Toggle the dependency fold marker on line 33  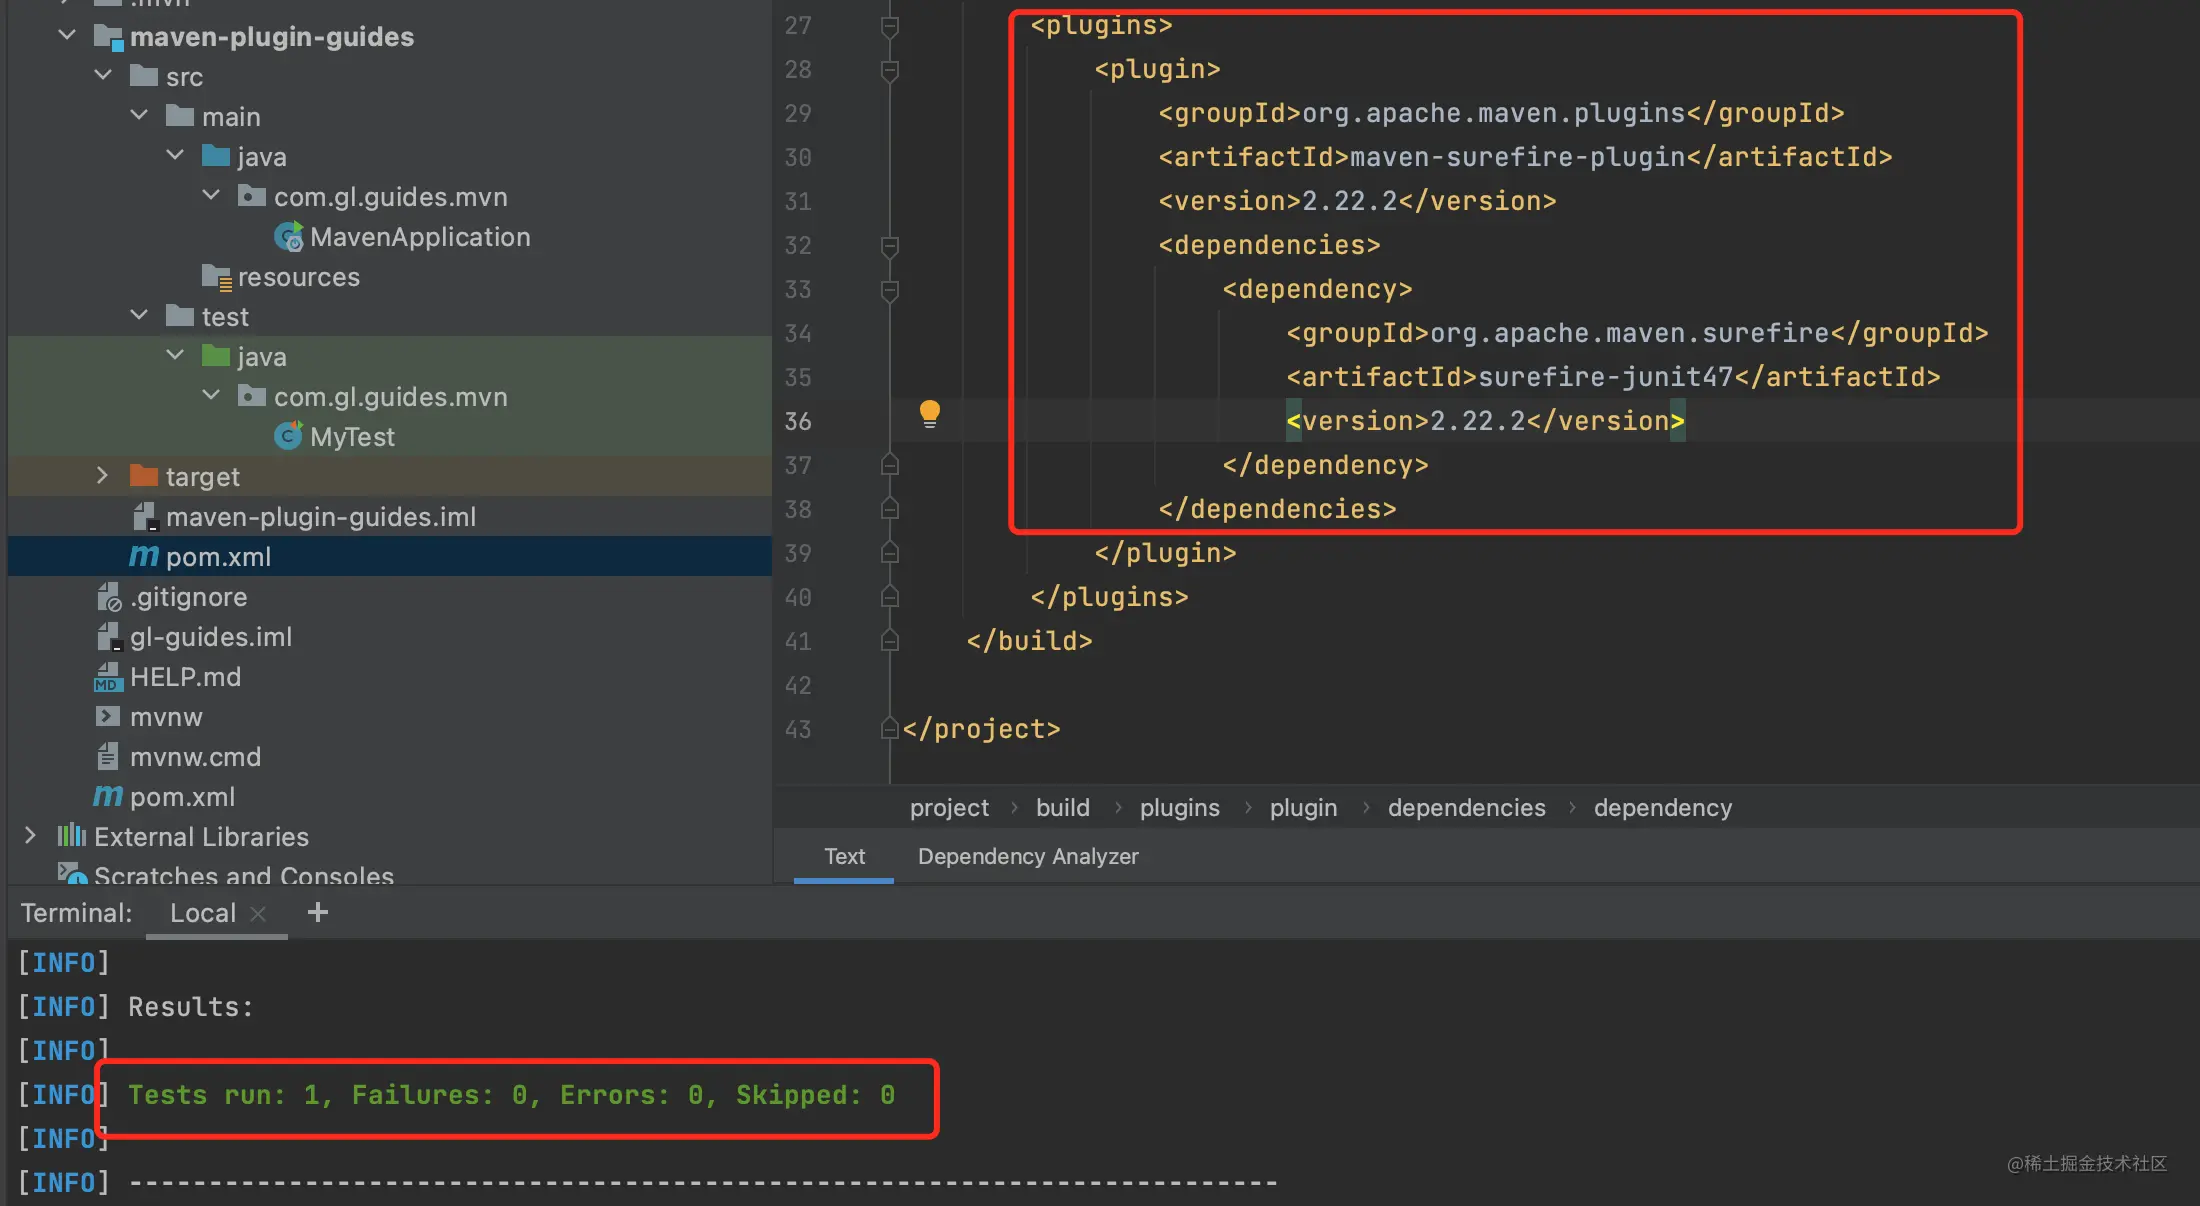pyautogui.click(x=889, y=290)
